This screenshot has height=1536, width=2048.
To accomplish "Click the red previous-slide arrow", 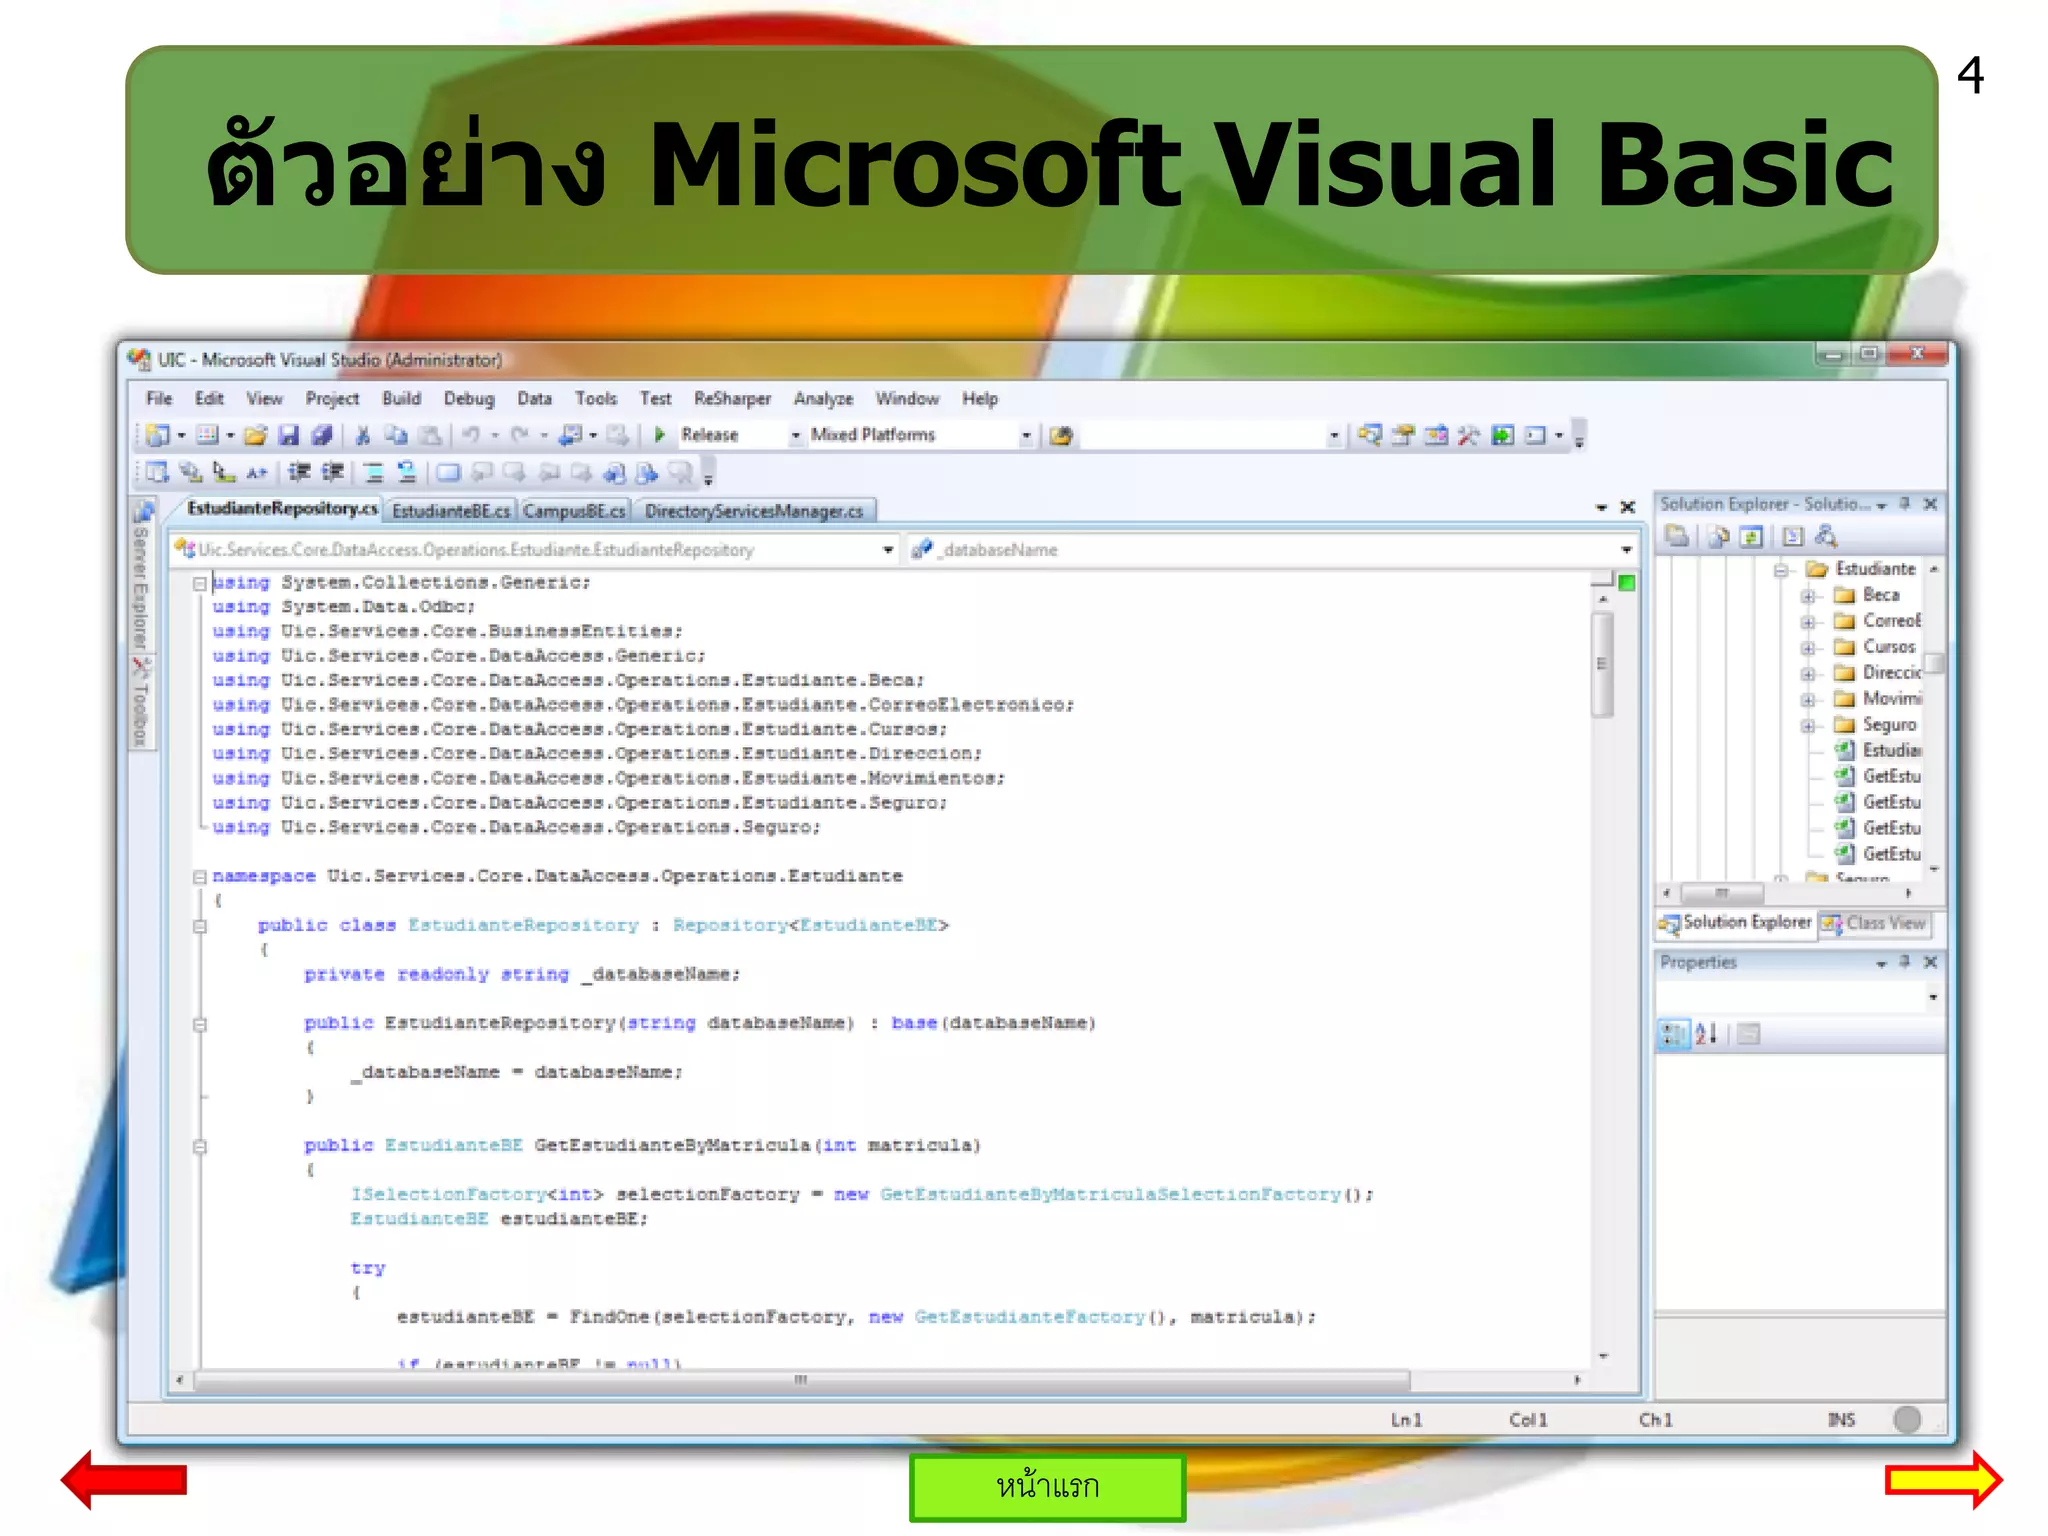I will tap(124, 1479).
